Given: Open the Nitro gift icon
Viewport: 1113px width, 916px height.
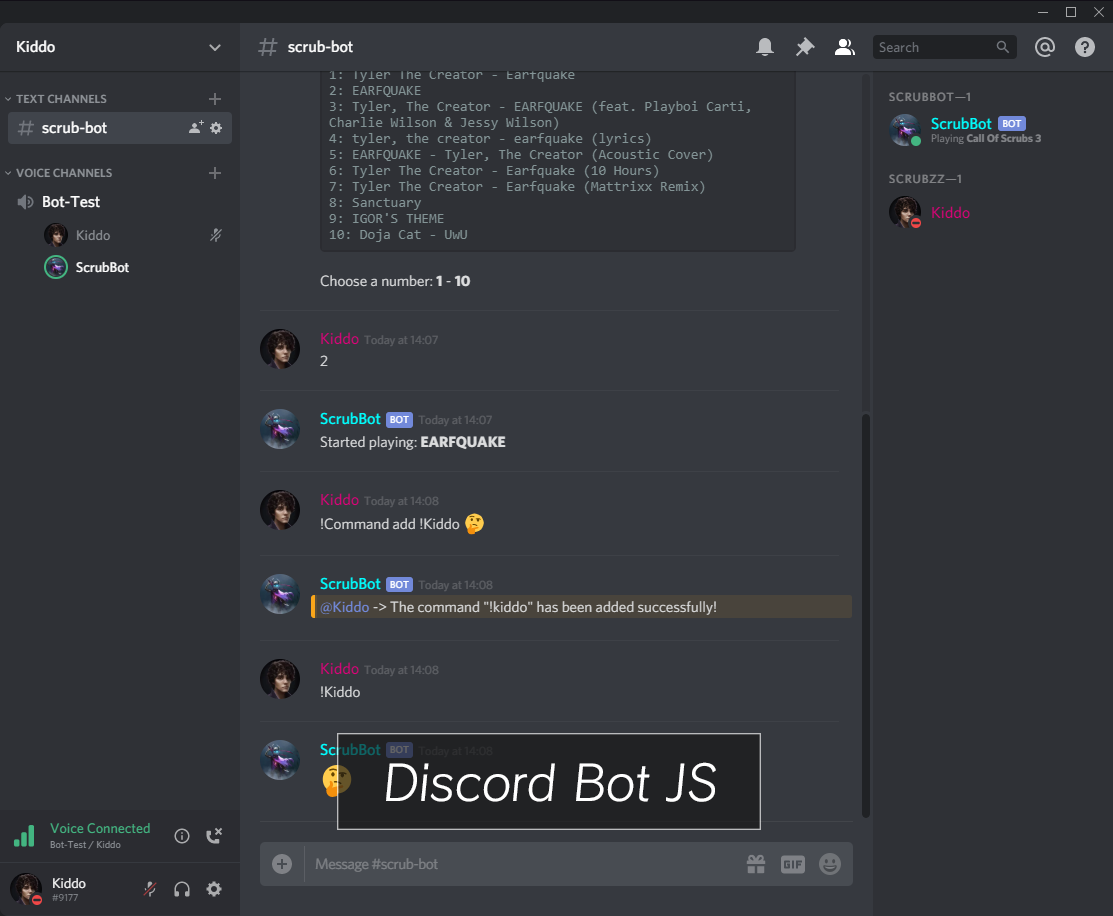Looking at the screenshot, I should [756, 864].
